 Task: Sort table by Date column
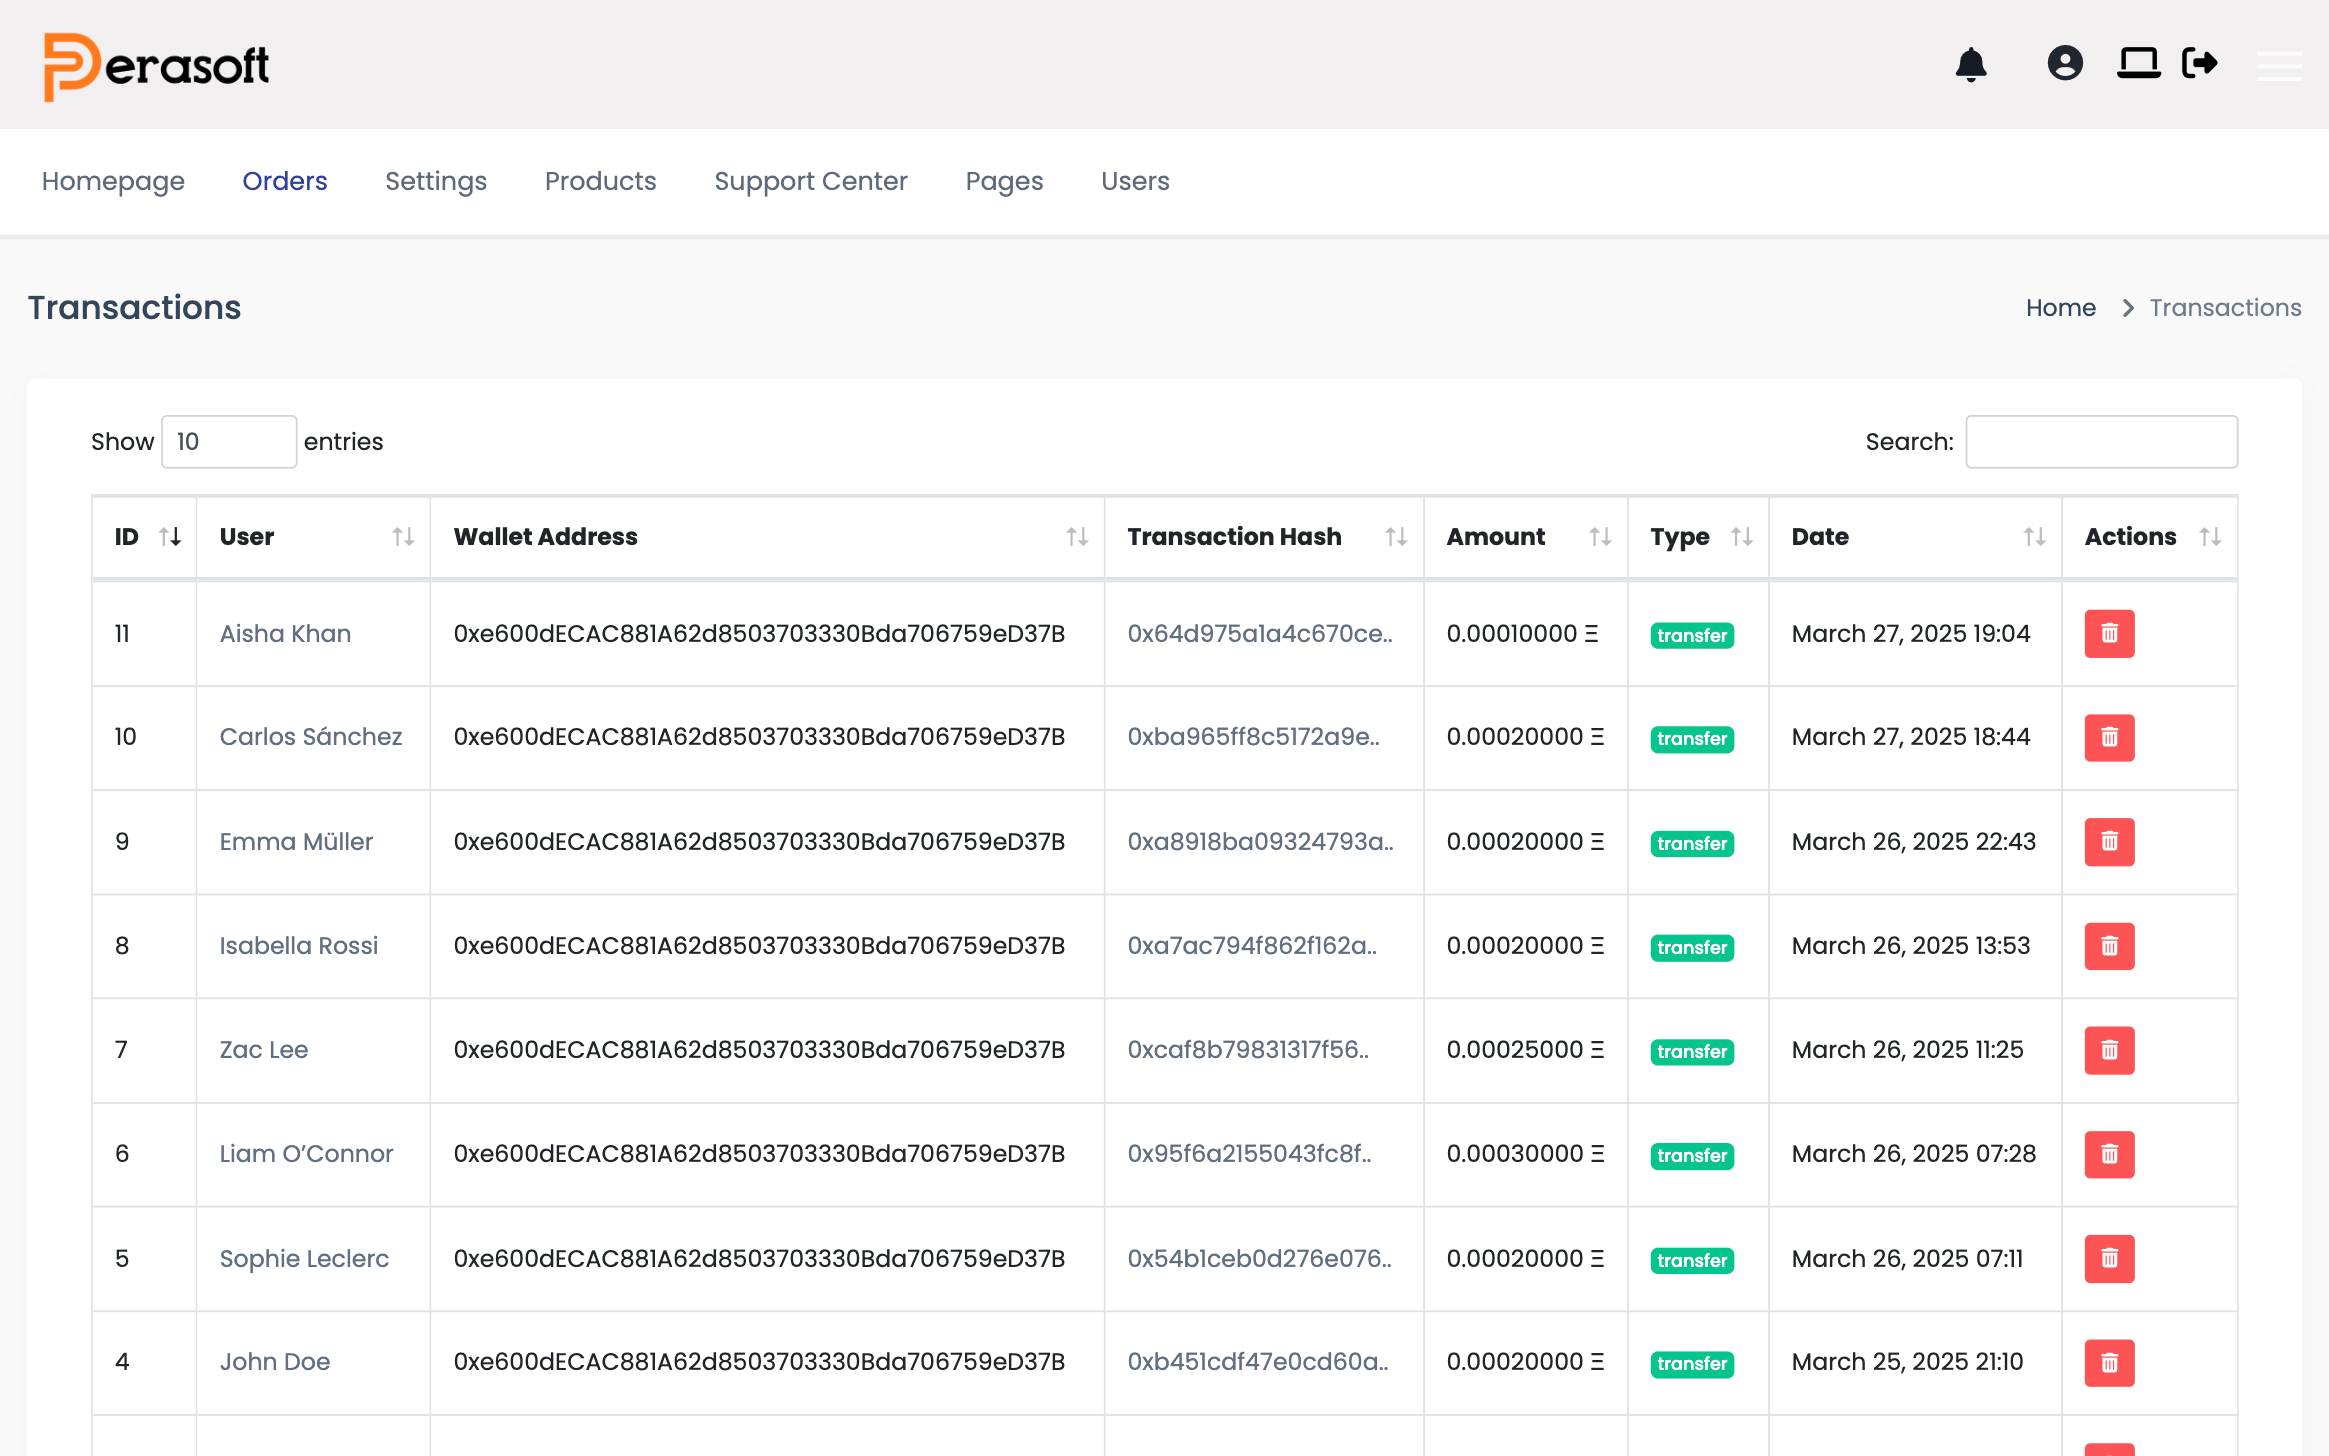click(x=1915, y=537)
